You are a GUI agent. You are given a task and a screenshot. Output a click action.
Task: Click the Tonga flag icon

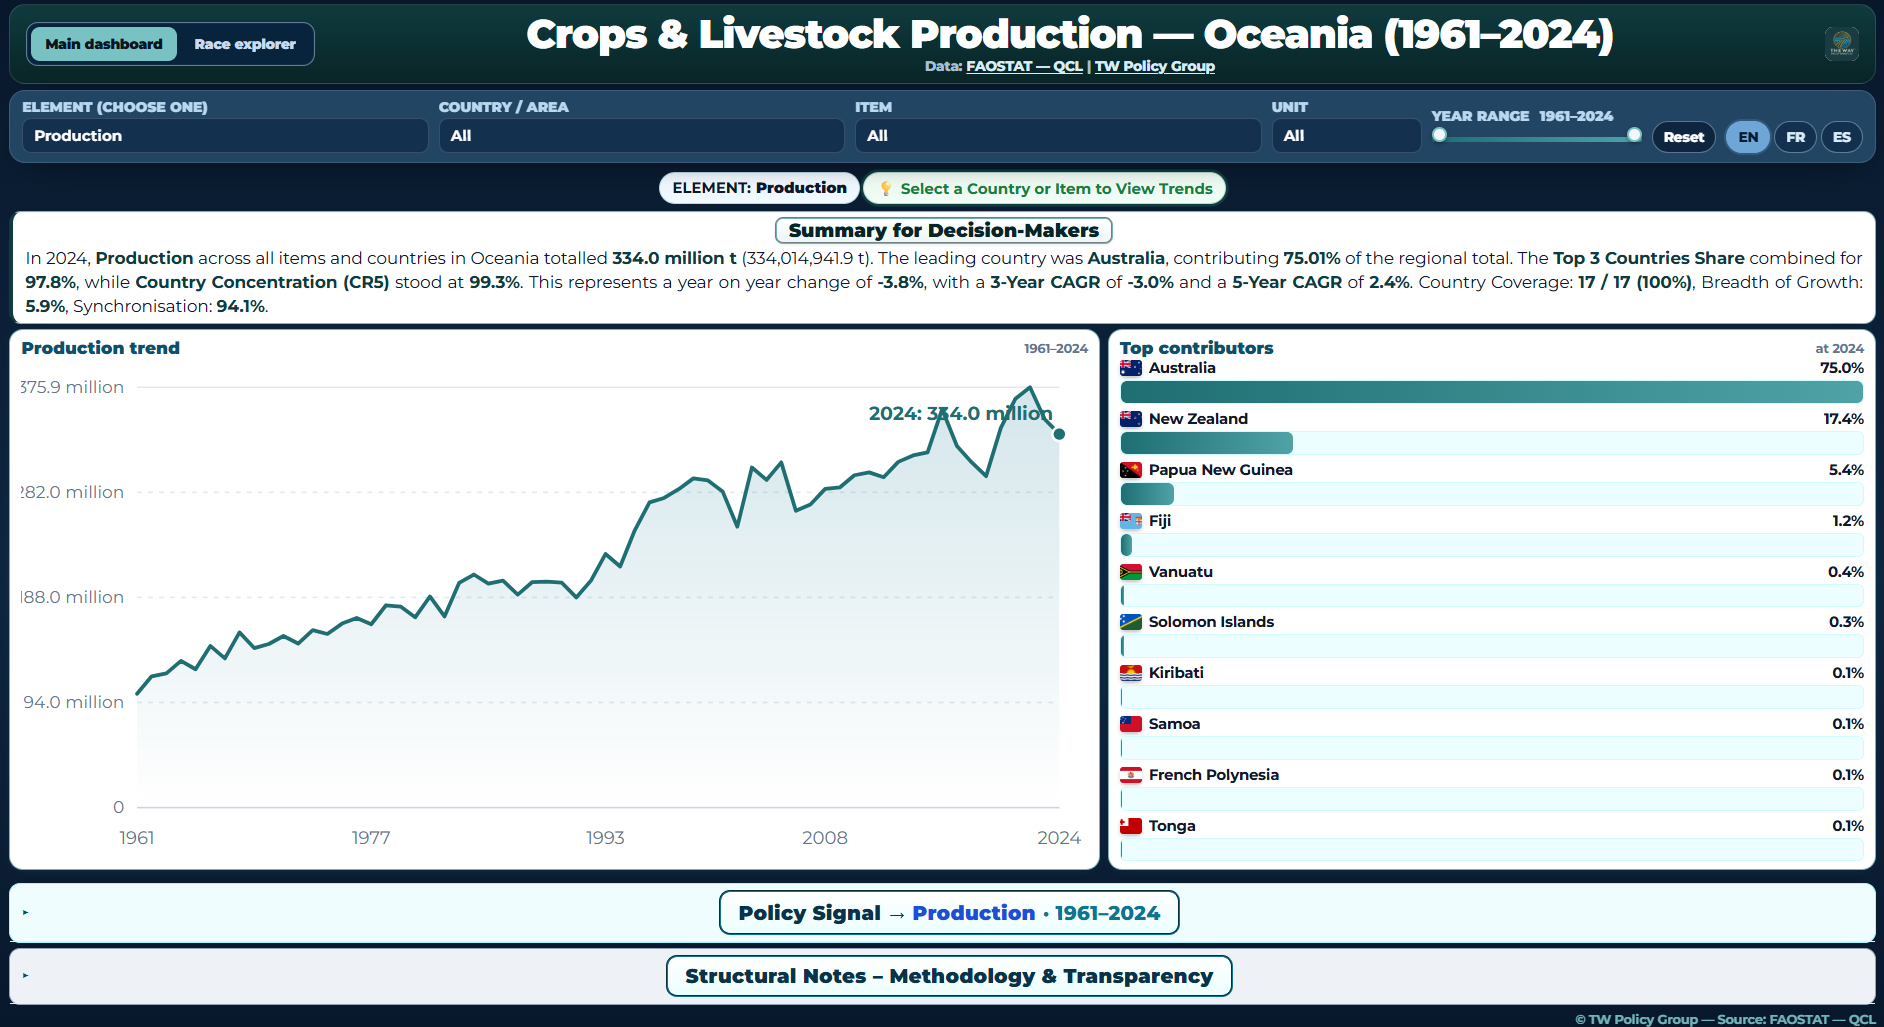coord(1131,826)
